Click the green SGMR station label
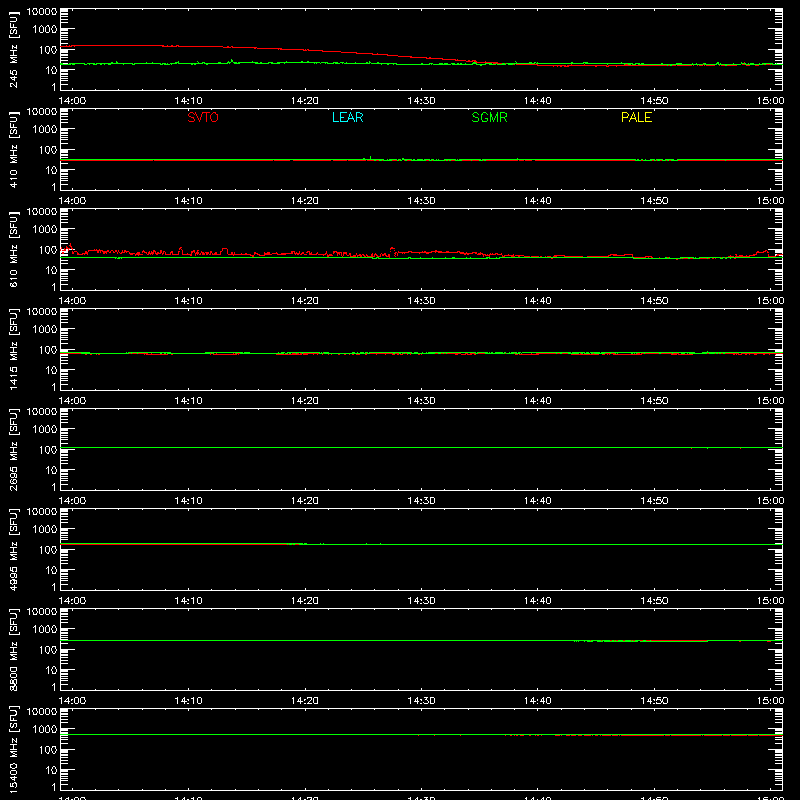 489,117
